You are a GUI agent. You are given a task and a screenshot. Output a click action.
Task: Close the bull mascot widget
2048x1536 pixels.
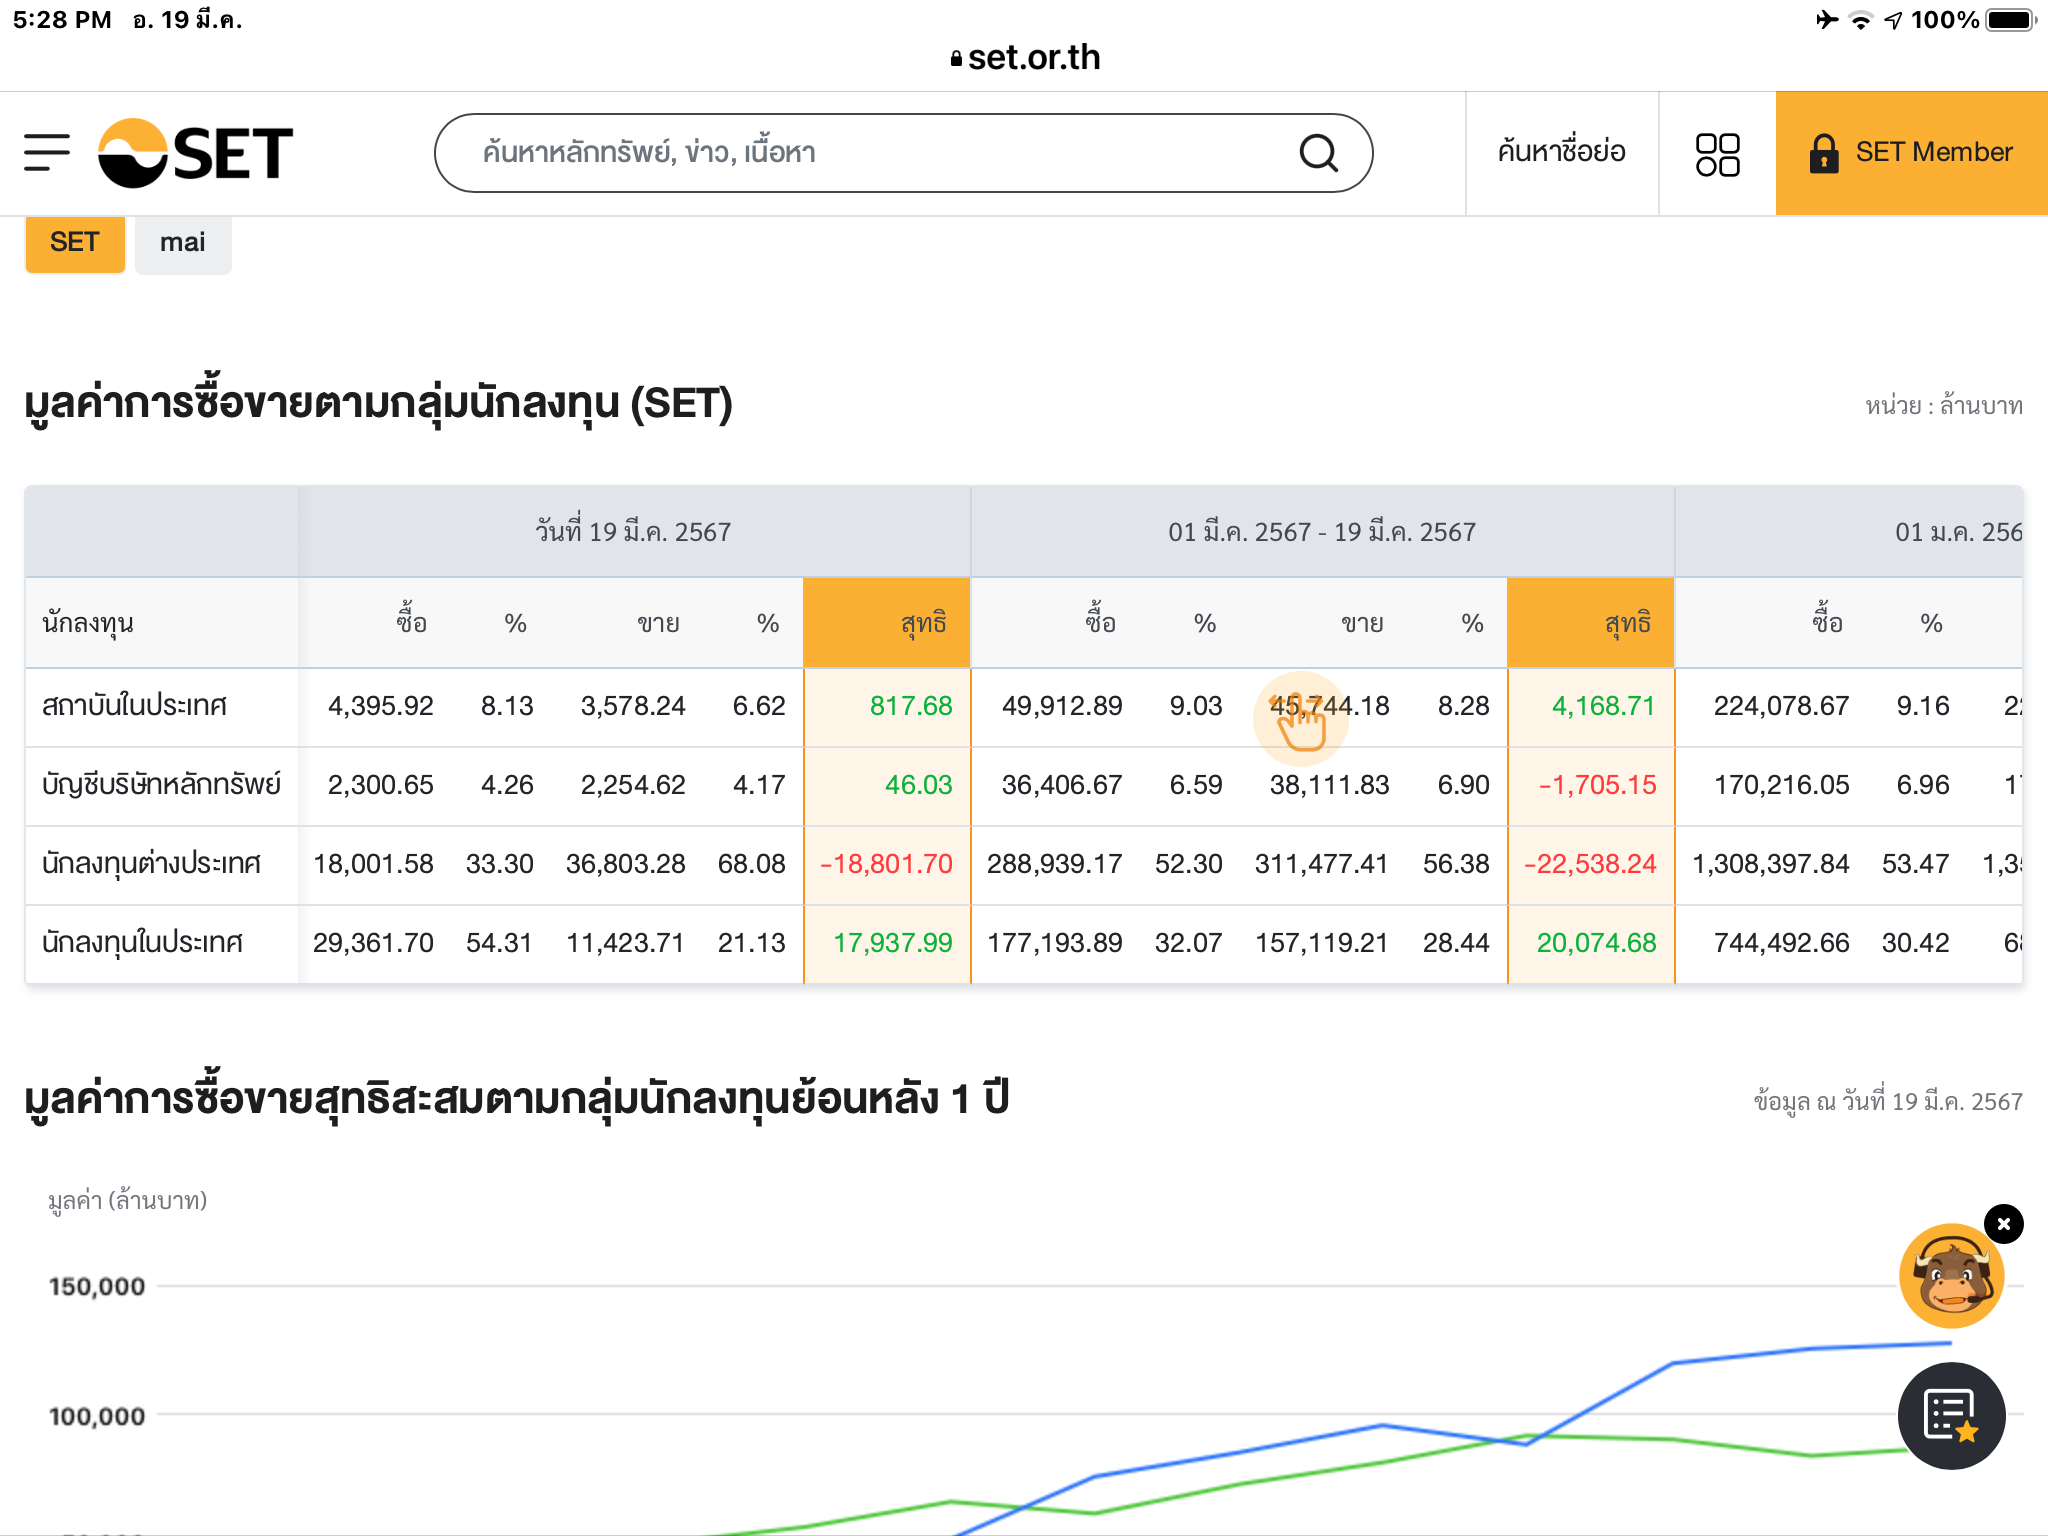click(x=2003, y=1224)
